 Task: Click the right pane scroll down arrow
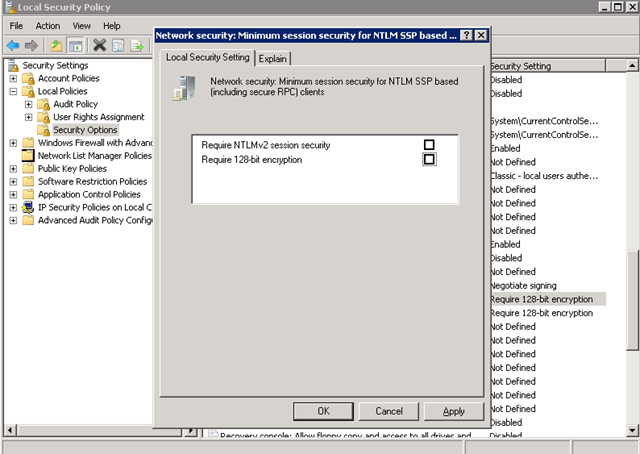(632, 430)
